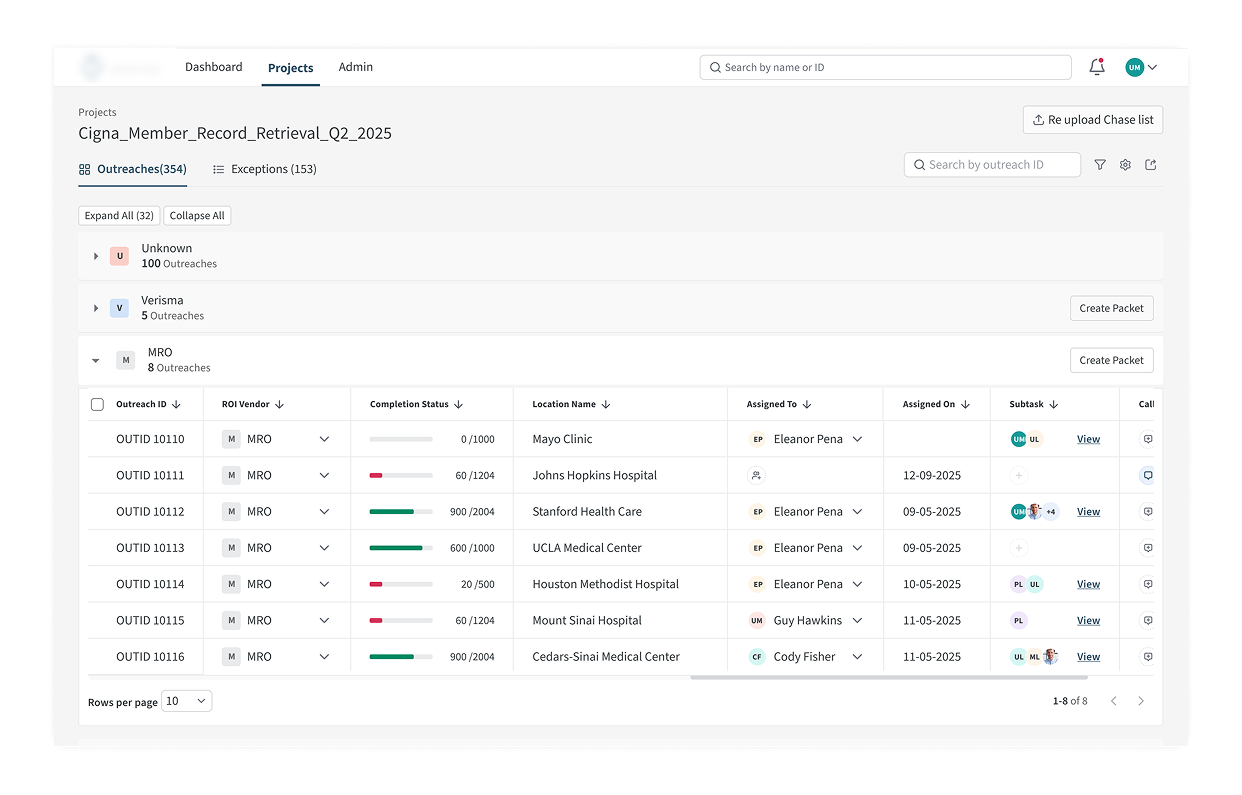1242x795 pixels.
Task: Switch to the Exceptions (153) tab
Action: (265, 169)
